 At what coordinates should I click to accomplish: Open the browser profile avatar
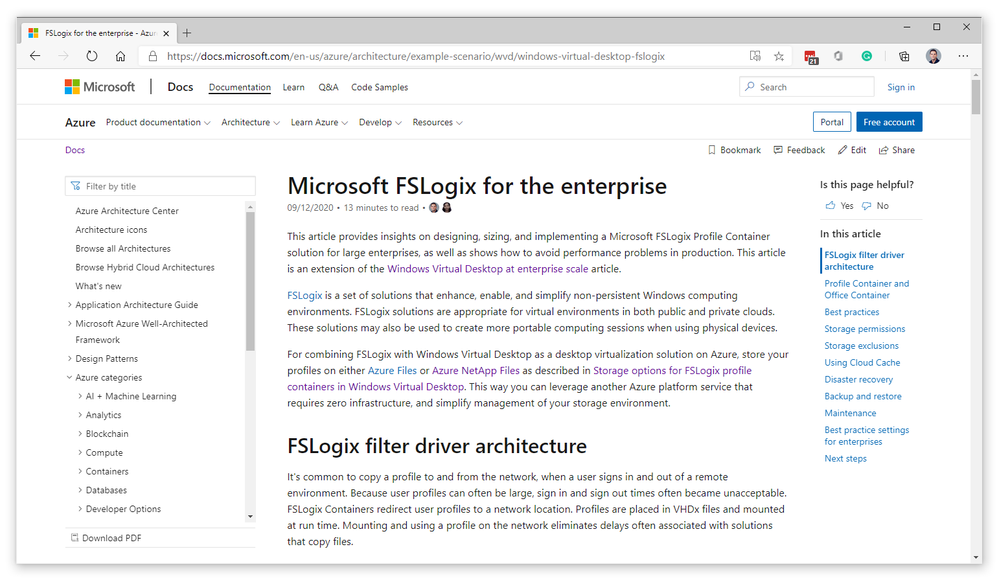(933, 56)
